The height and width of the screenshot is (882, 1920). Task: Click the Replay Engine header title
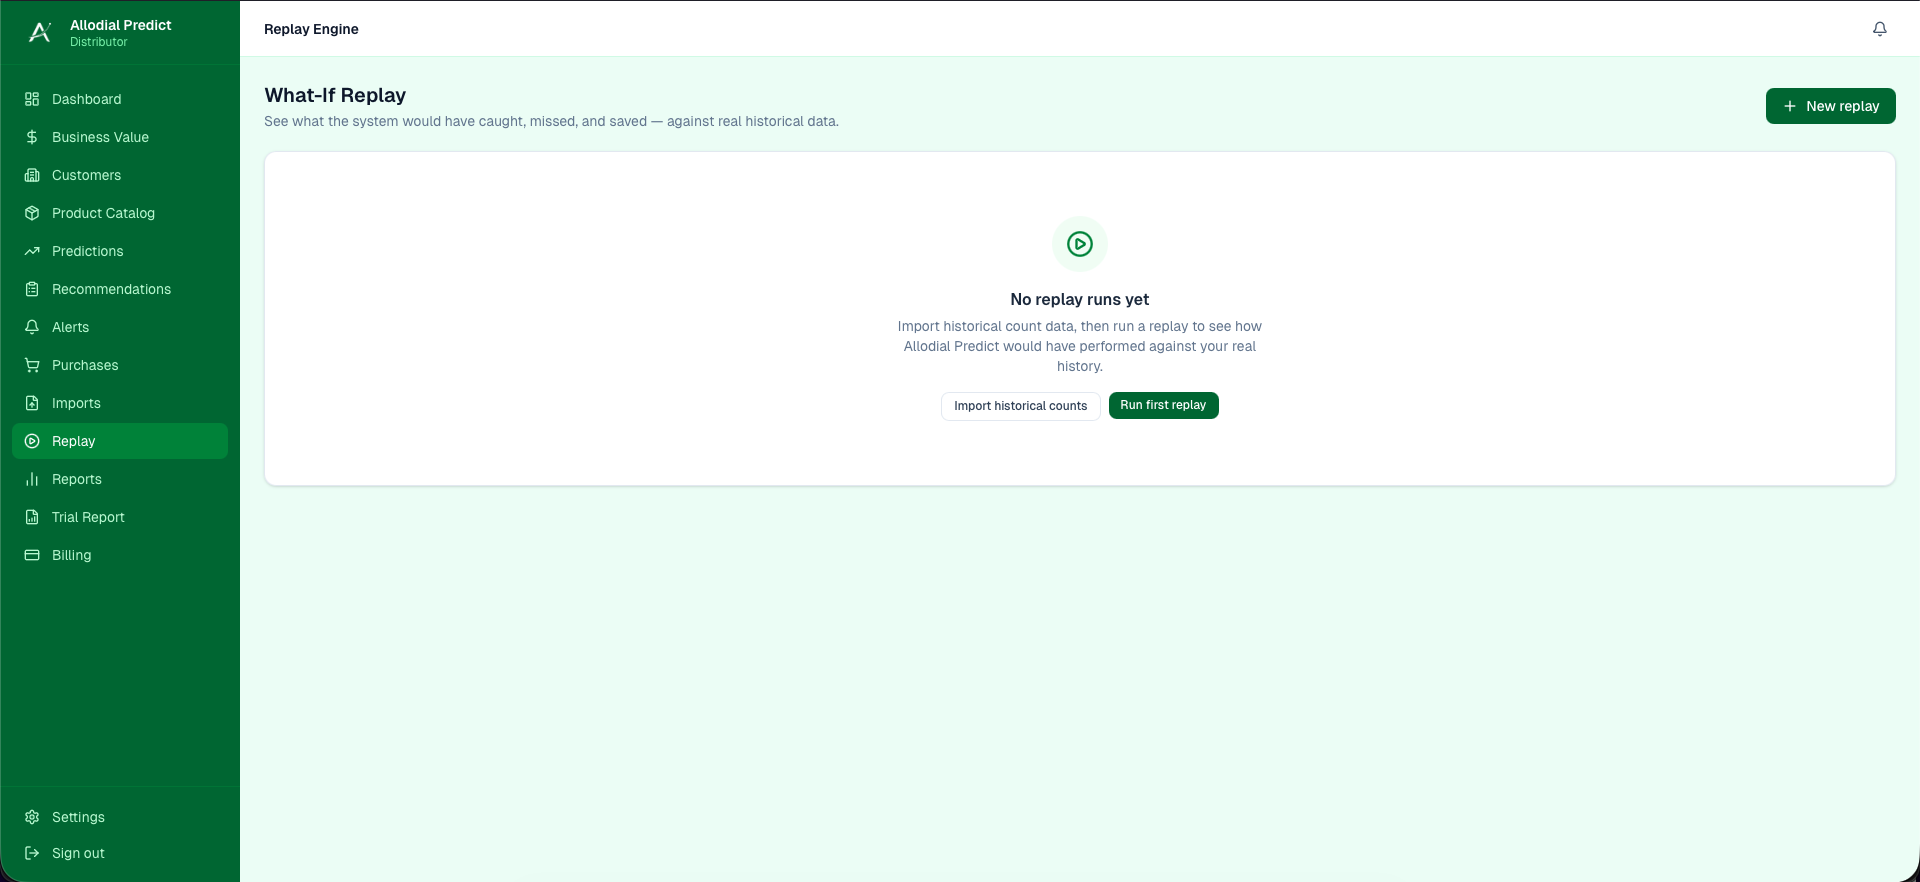pyautogui.click(x=311, y=29)
